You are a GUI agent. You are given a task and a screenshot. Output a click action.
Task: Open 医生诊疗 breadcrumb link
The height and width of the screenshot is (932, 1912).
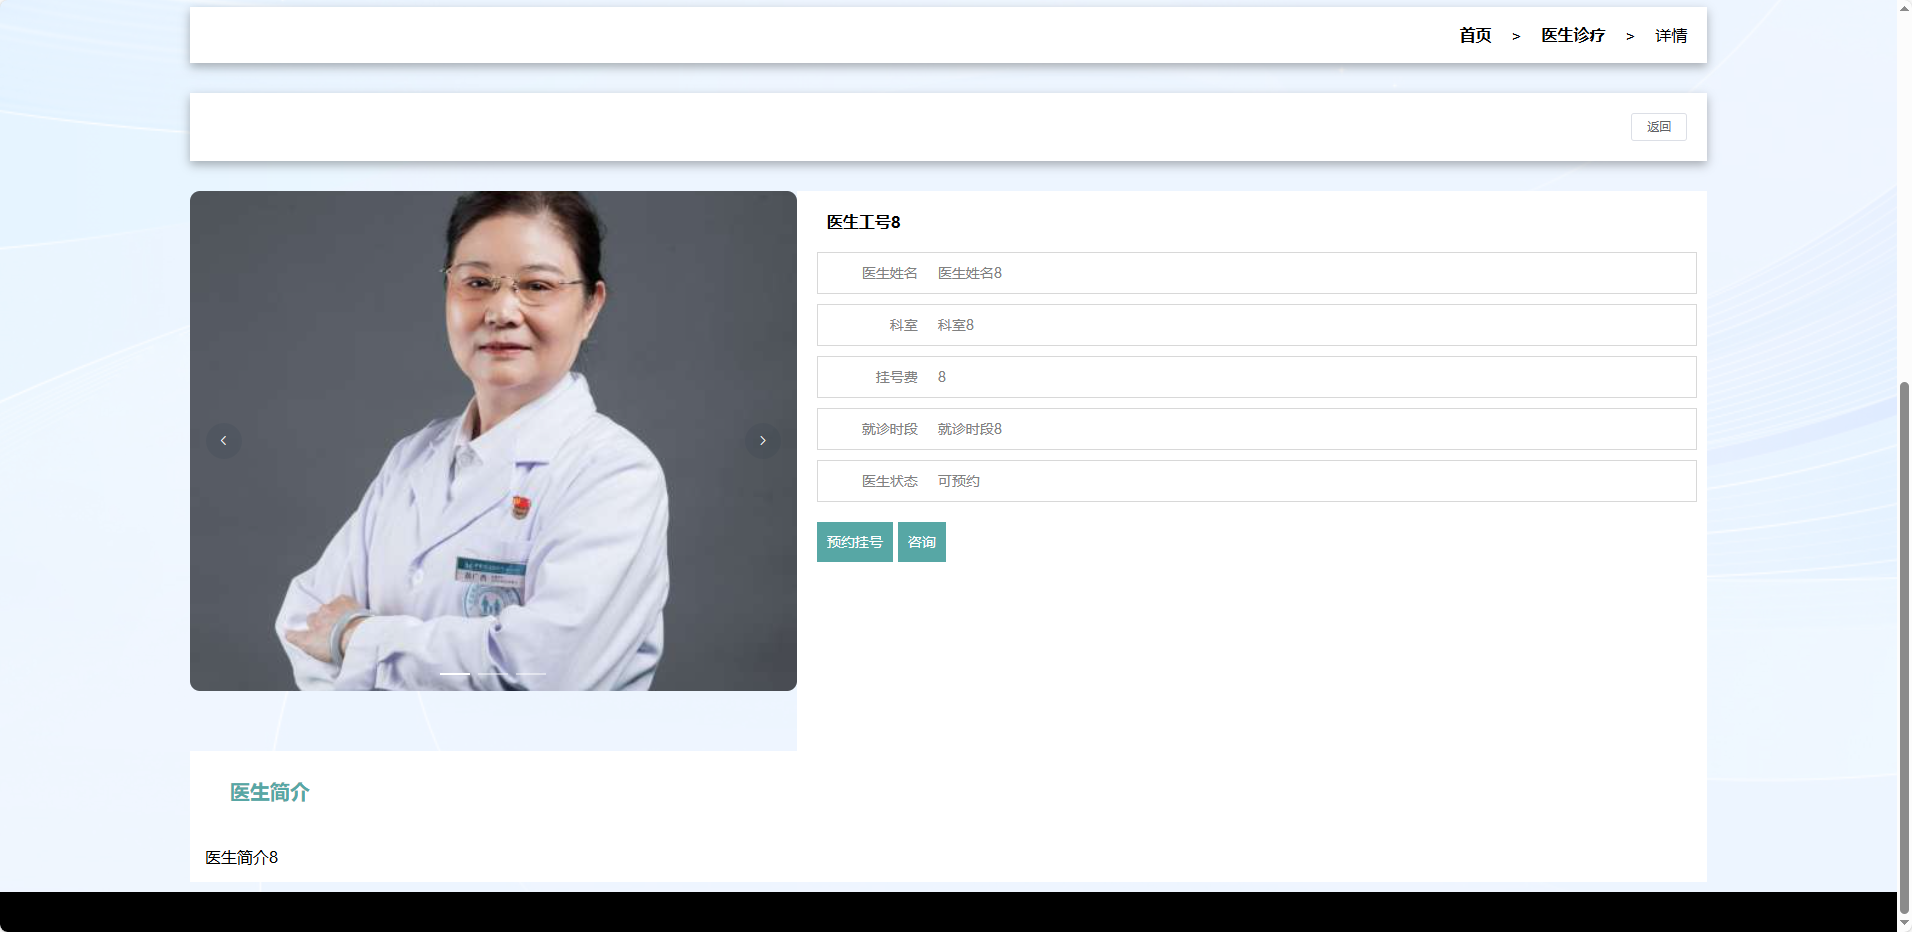pos(1573,36)
